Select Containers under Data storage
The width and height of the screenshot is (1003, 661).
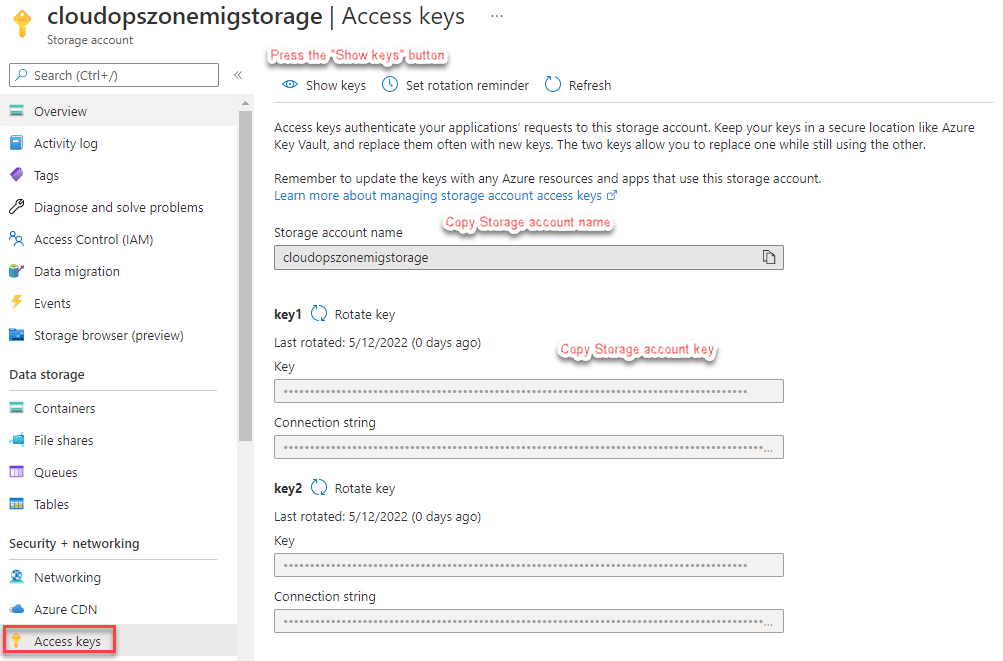click(x=64, y=408)
